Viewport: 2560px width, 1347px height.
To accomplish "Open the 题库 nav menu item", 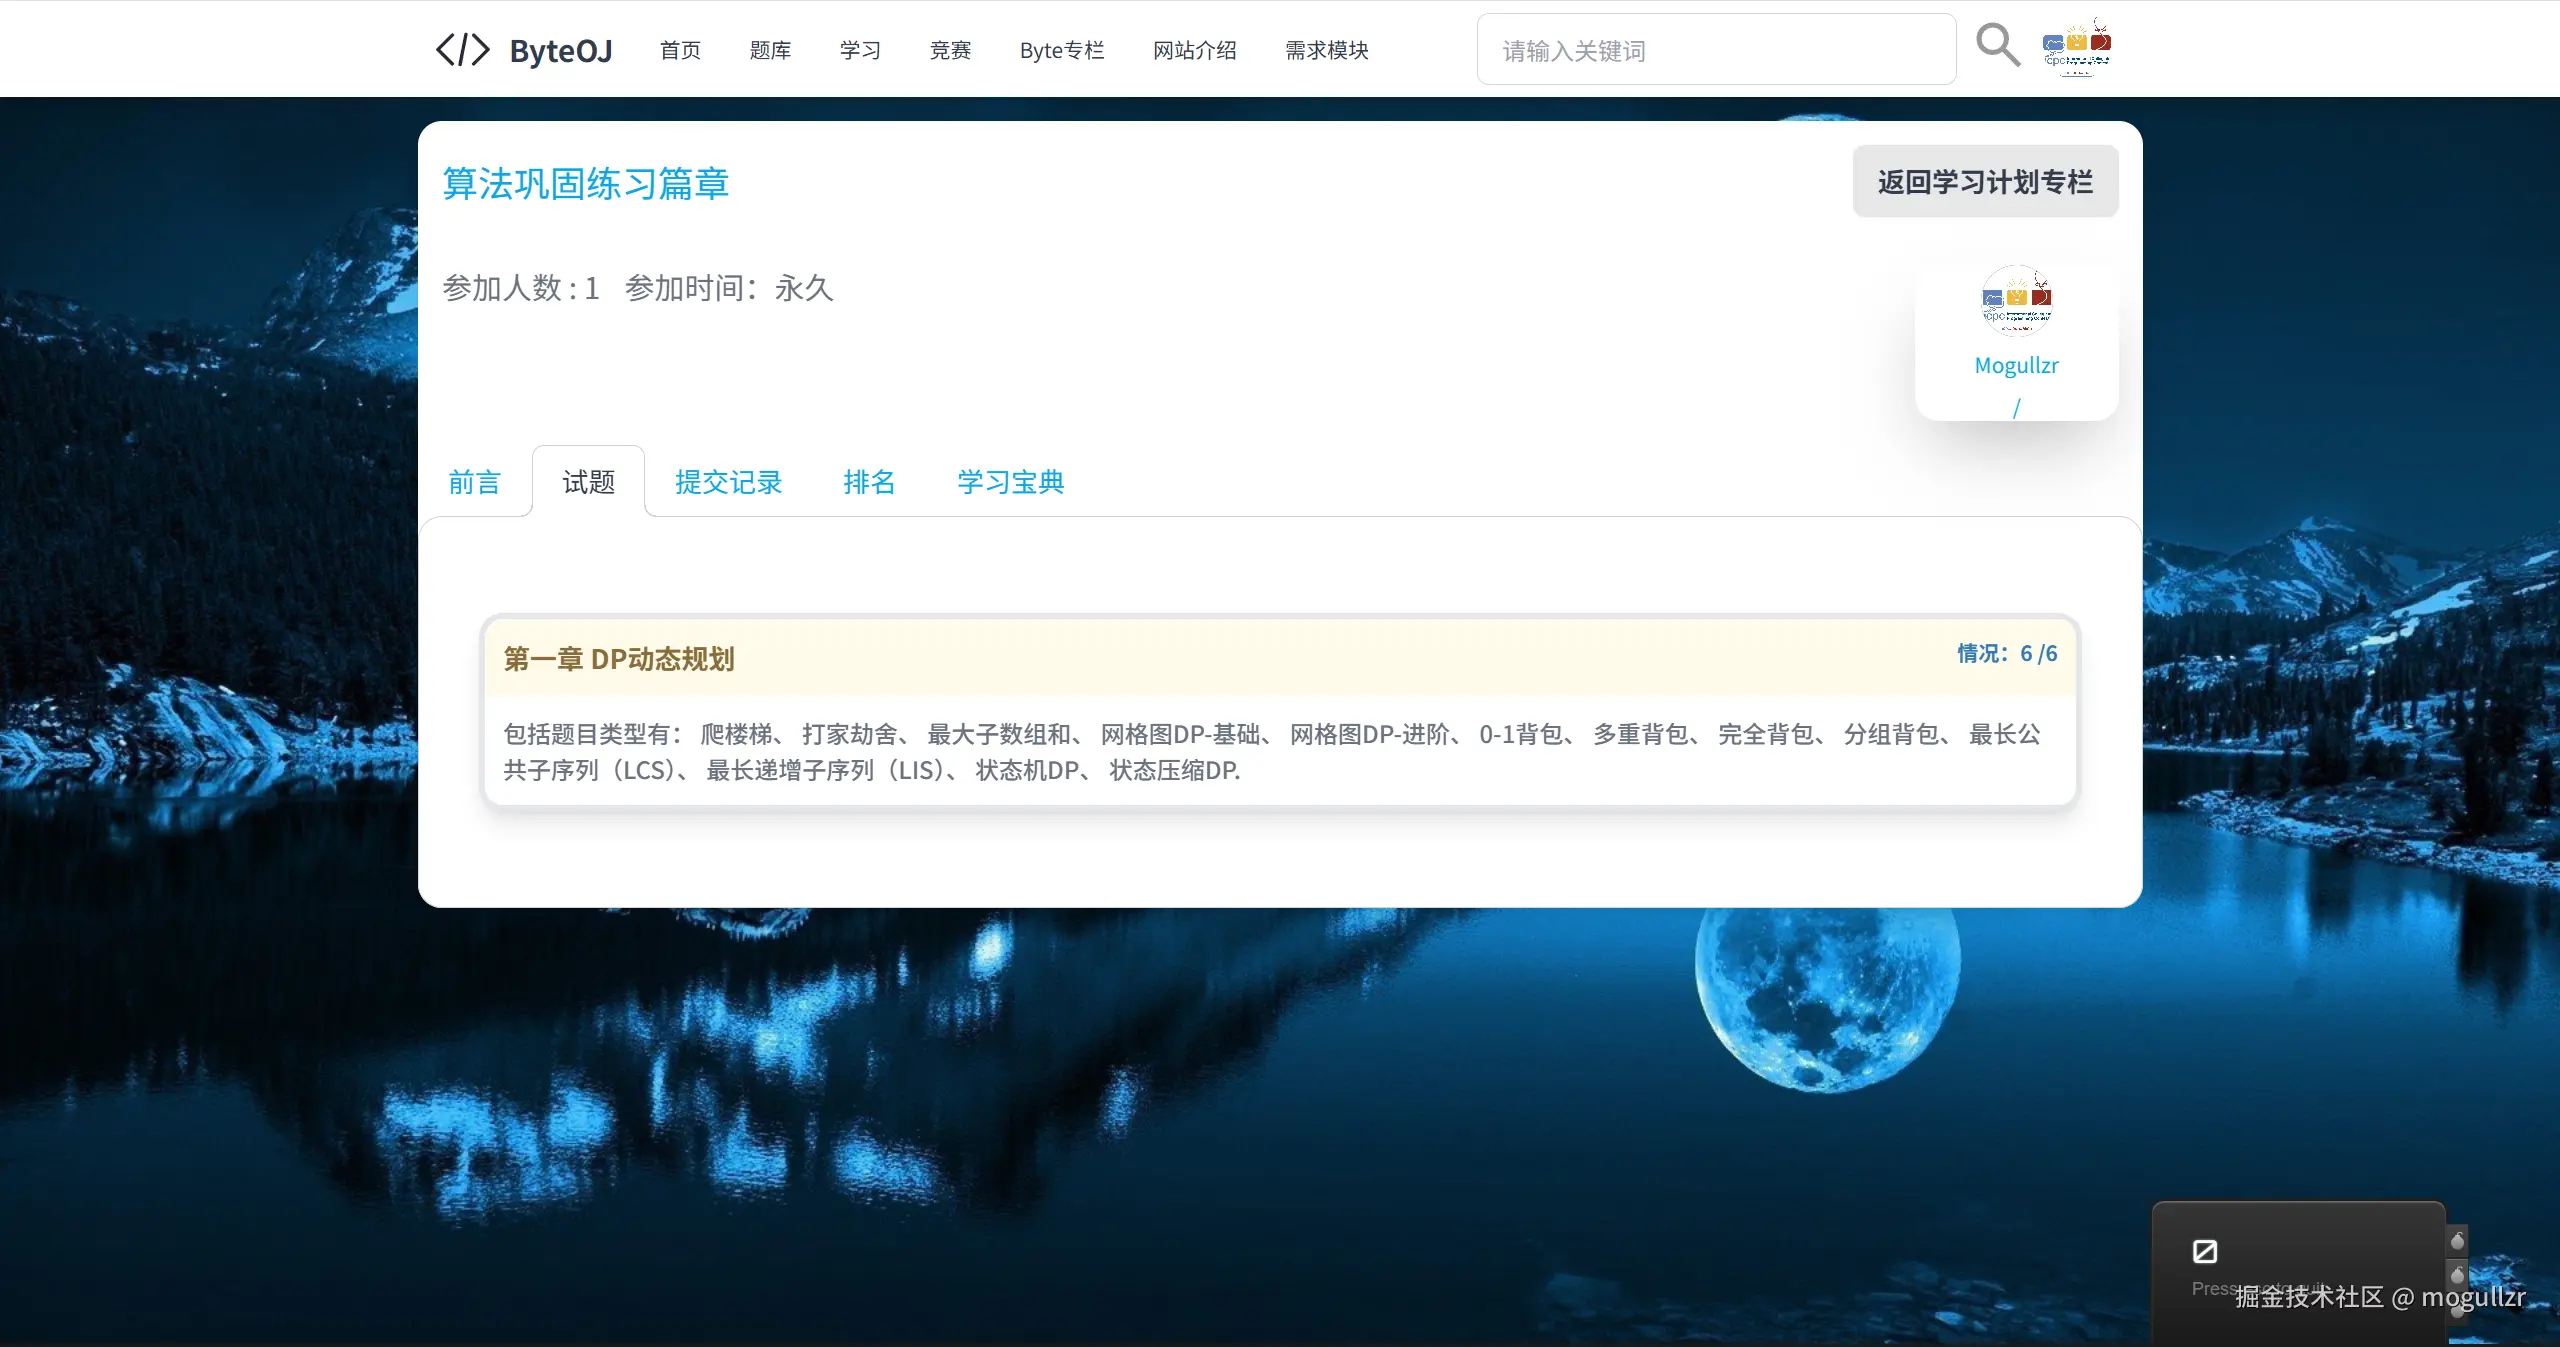I will [x=770, y=50].
